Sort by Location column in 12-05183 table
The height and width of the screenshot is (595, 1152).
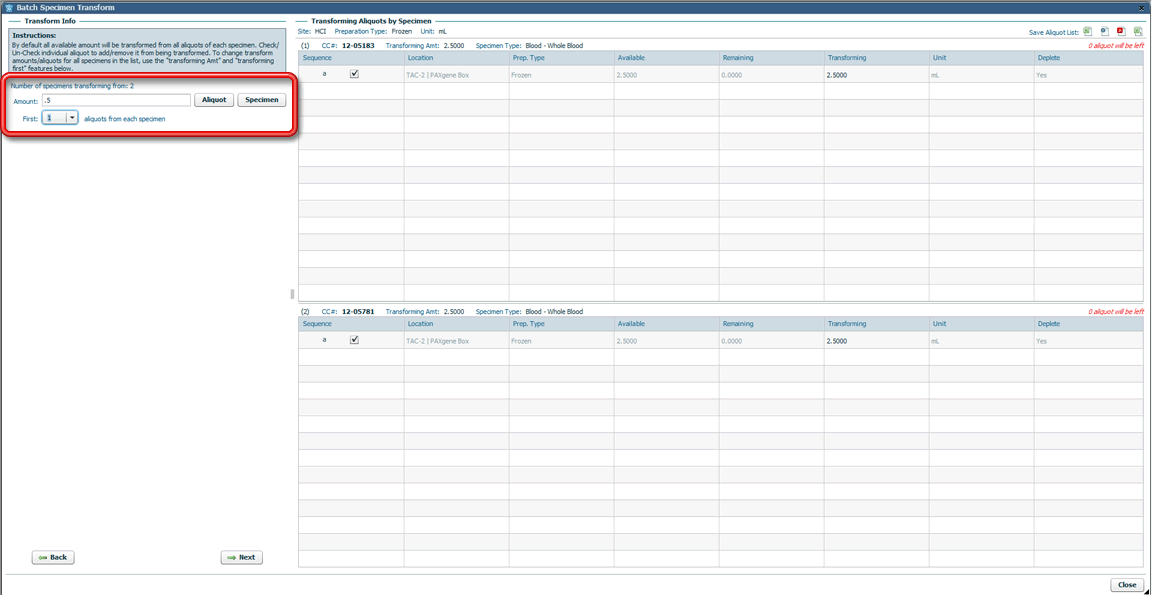[x=456, y=57]
